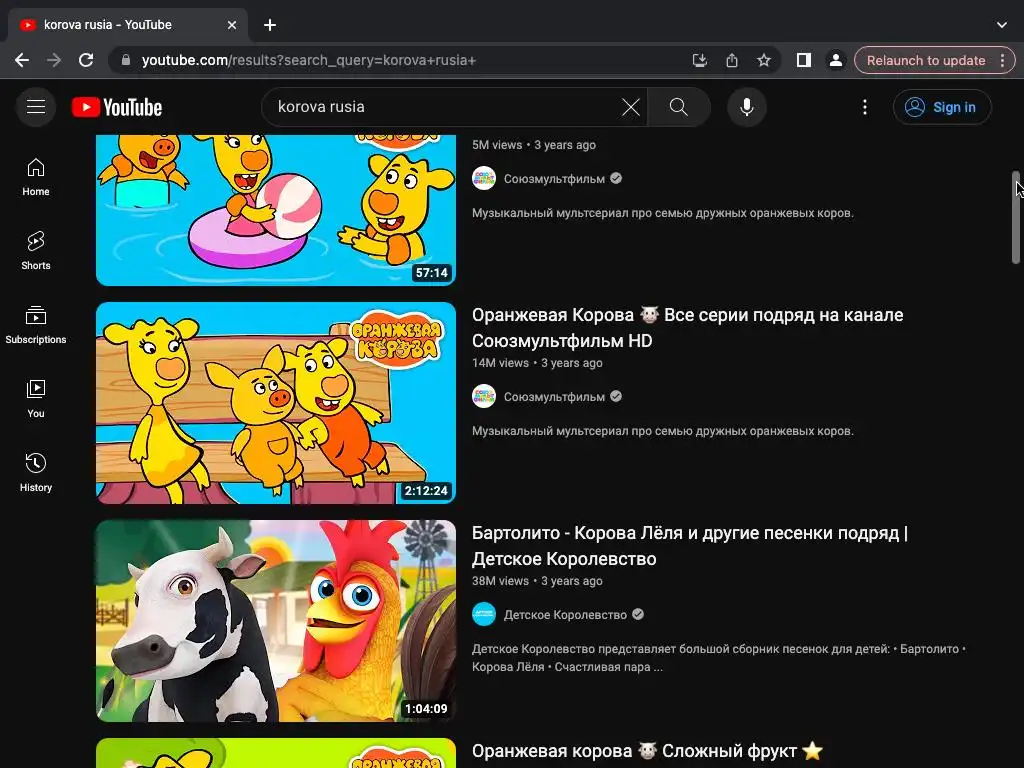The image size is (1024, 768).
Task: Open title Оранжевая корова Сложный фрукт
Action: (647, 752)
